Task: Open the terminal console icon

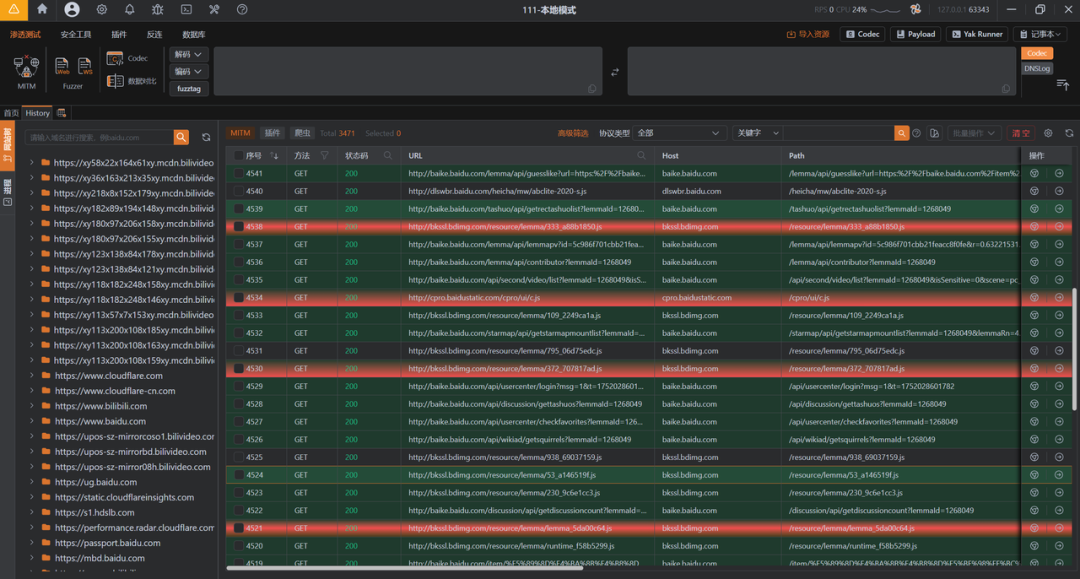Action: point(186,10)
